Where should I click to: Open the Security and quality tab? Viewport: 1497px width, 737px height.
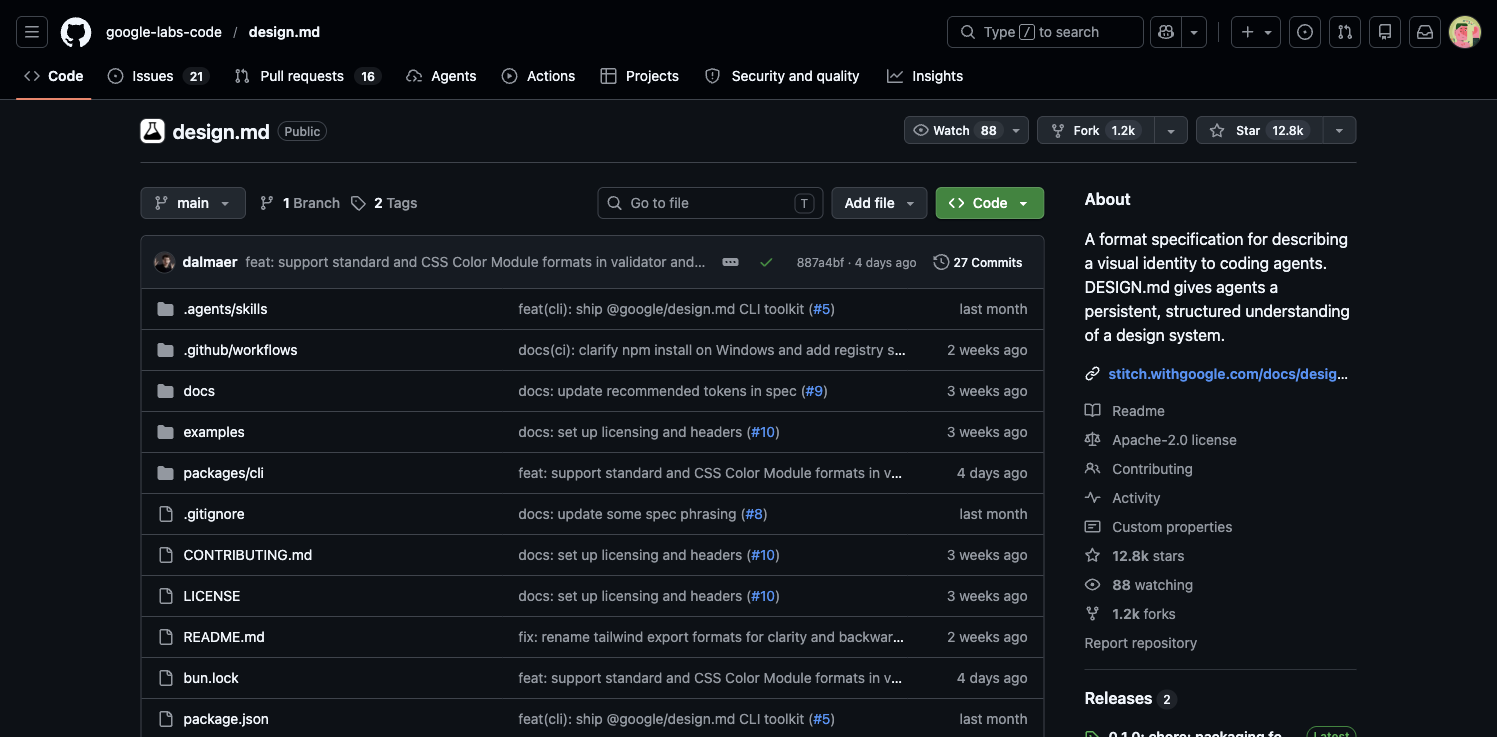tap(782, 76)
